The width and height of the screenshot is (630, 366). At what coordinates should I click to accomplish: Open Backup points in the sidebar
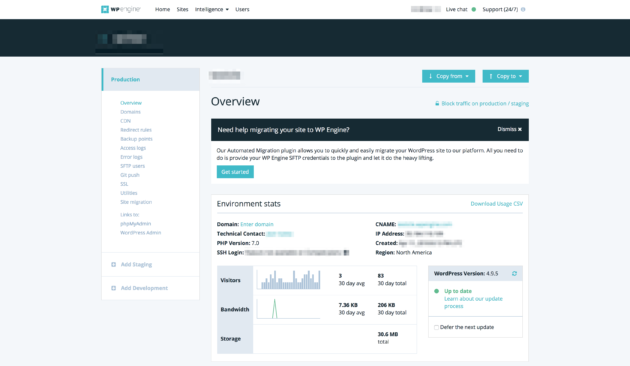136,139
